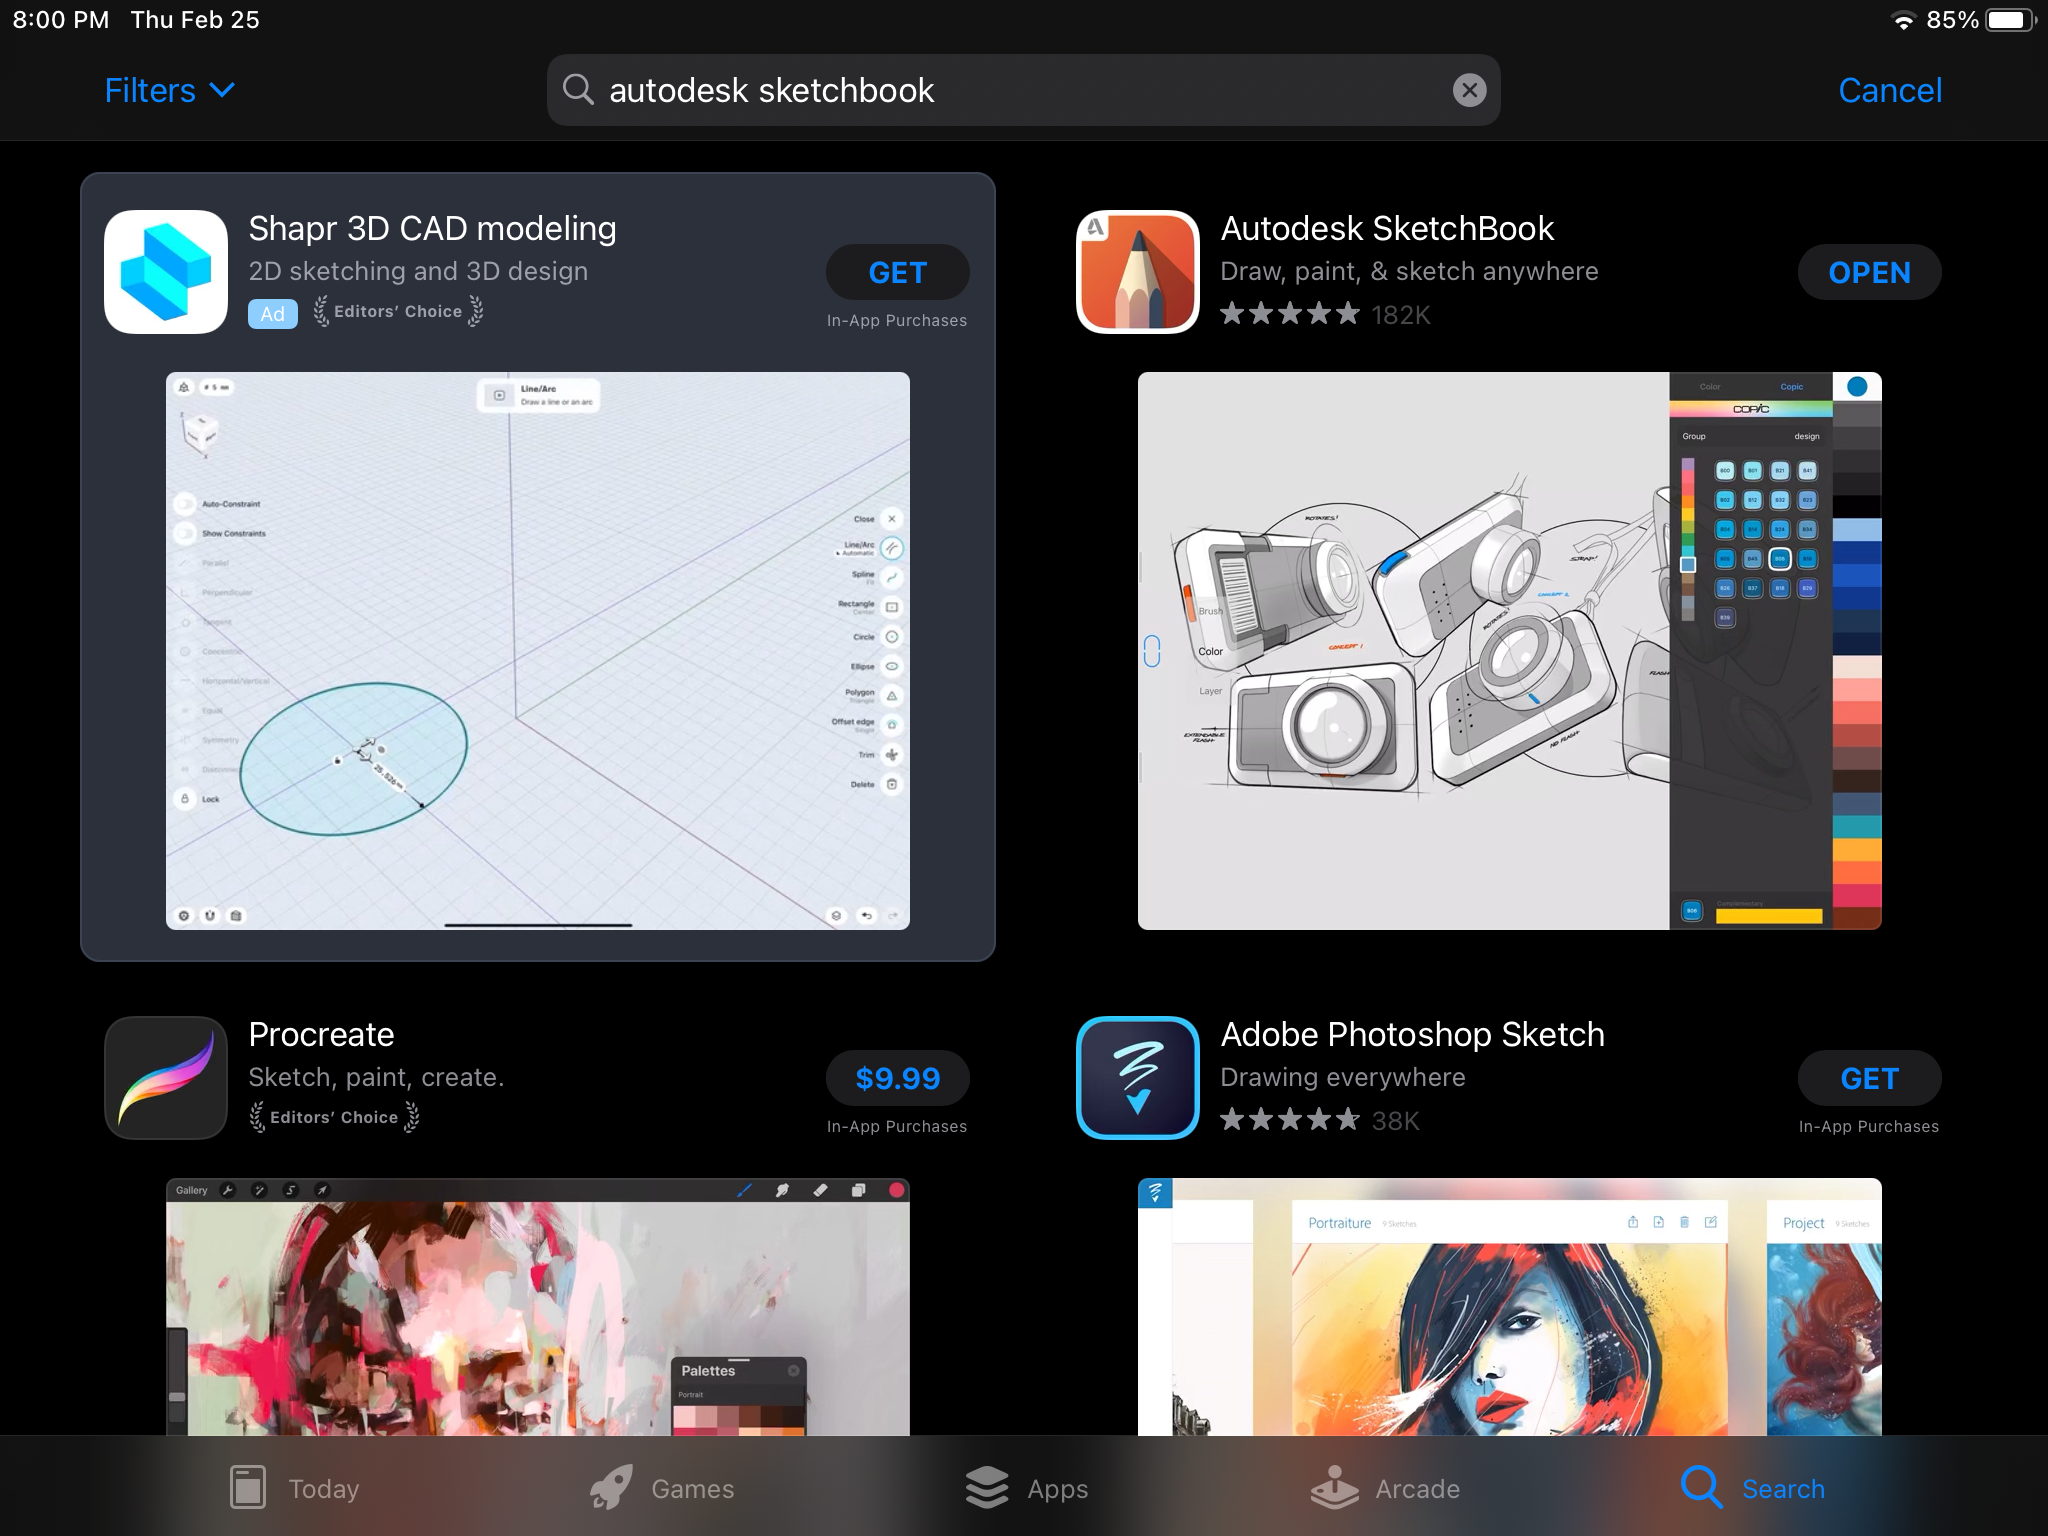2048x1536 pixels.
Task: View the Procreate painting screenshot
Action: 538,1307
